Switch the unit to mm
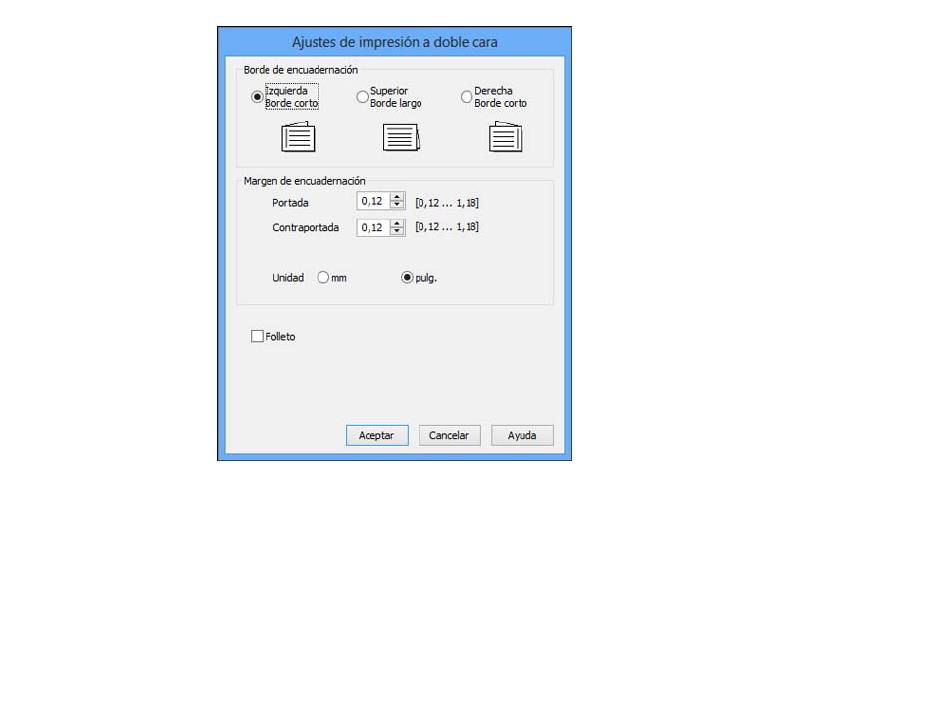This screenshot has width=950, height=716. [x=323, y=278]
